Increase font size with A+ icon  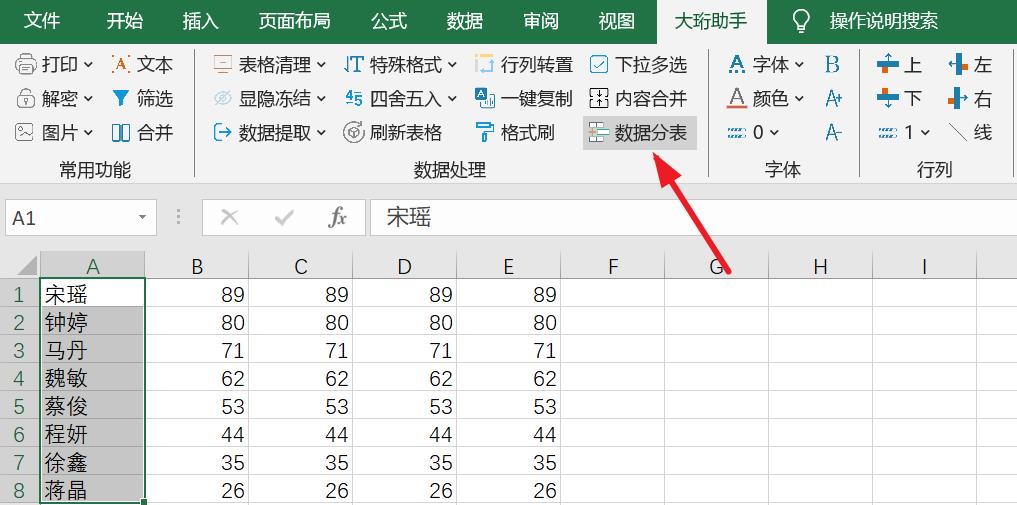coord(833,99)
